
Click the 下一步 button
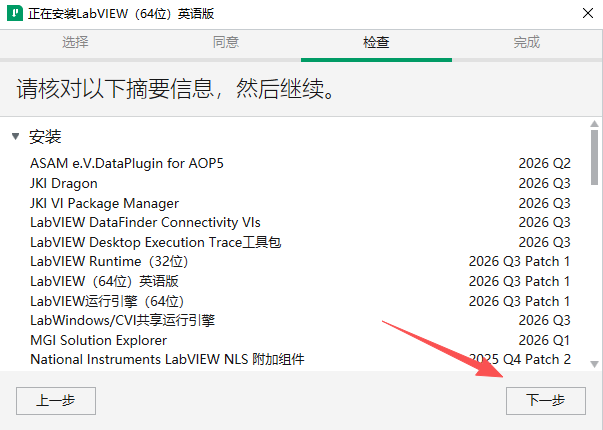coord(546,401)
